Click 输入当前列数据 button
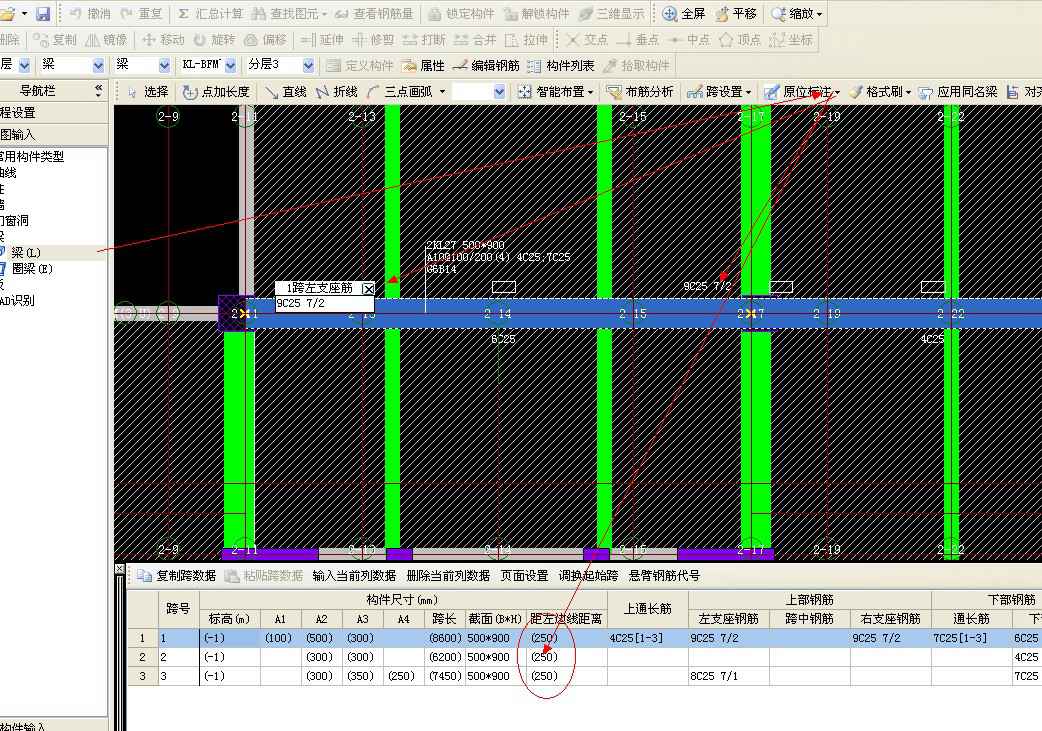 [354, 575]
